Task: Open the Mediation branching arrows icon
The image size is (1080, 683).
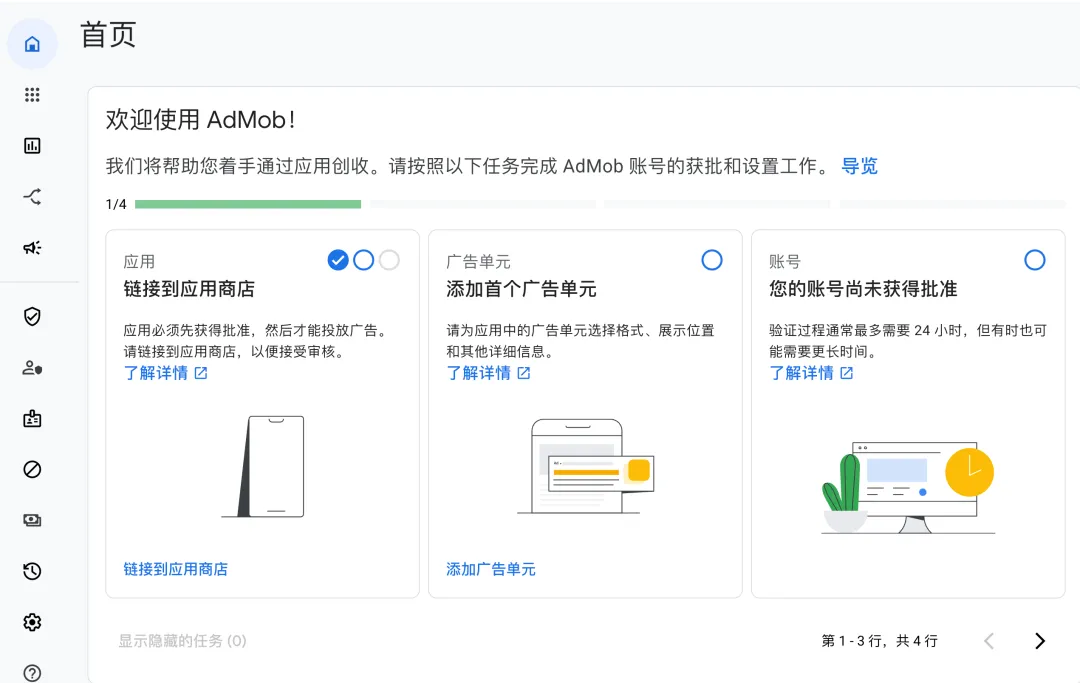Action: (x=32, y=197)
